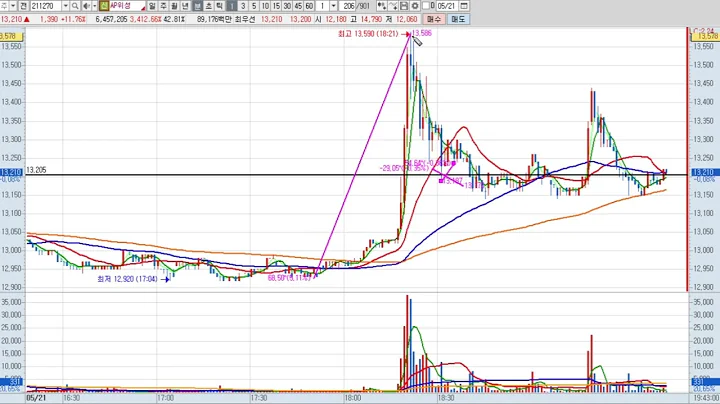
Task: Click the horizontal line label 13.205
Action: click(36, 170)
